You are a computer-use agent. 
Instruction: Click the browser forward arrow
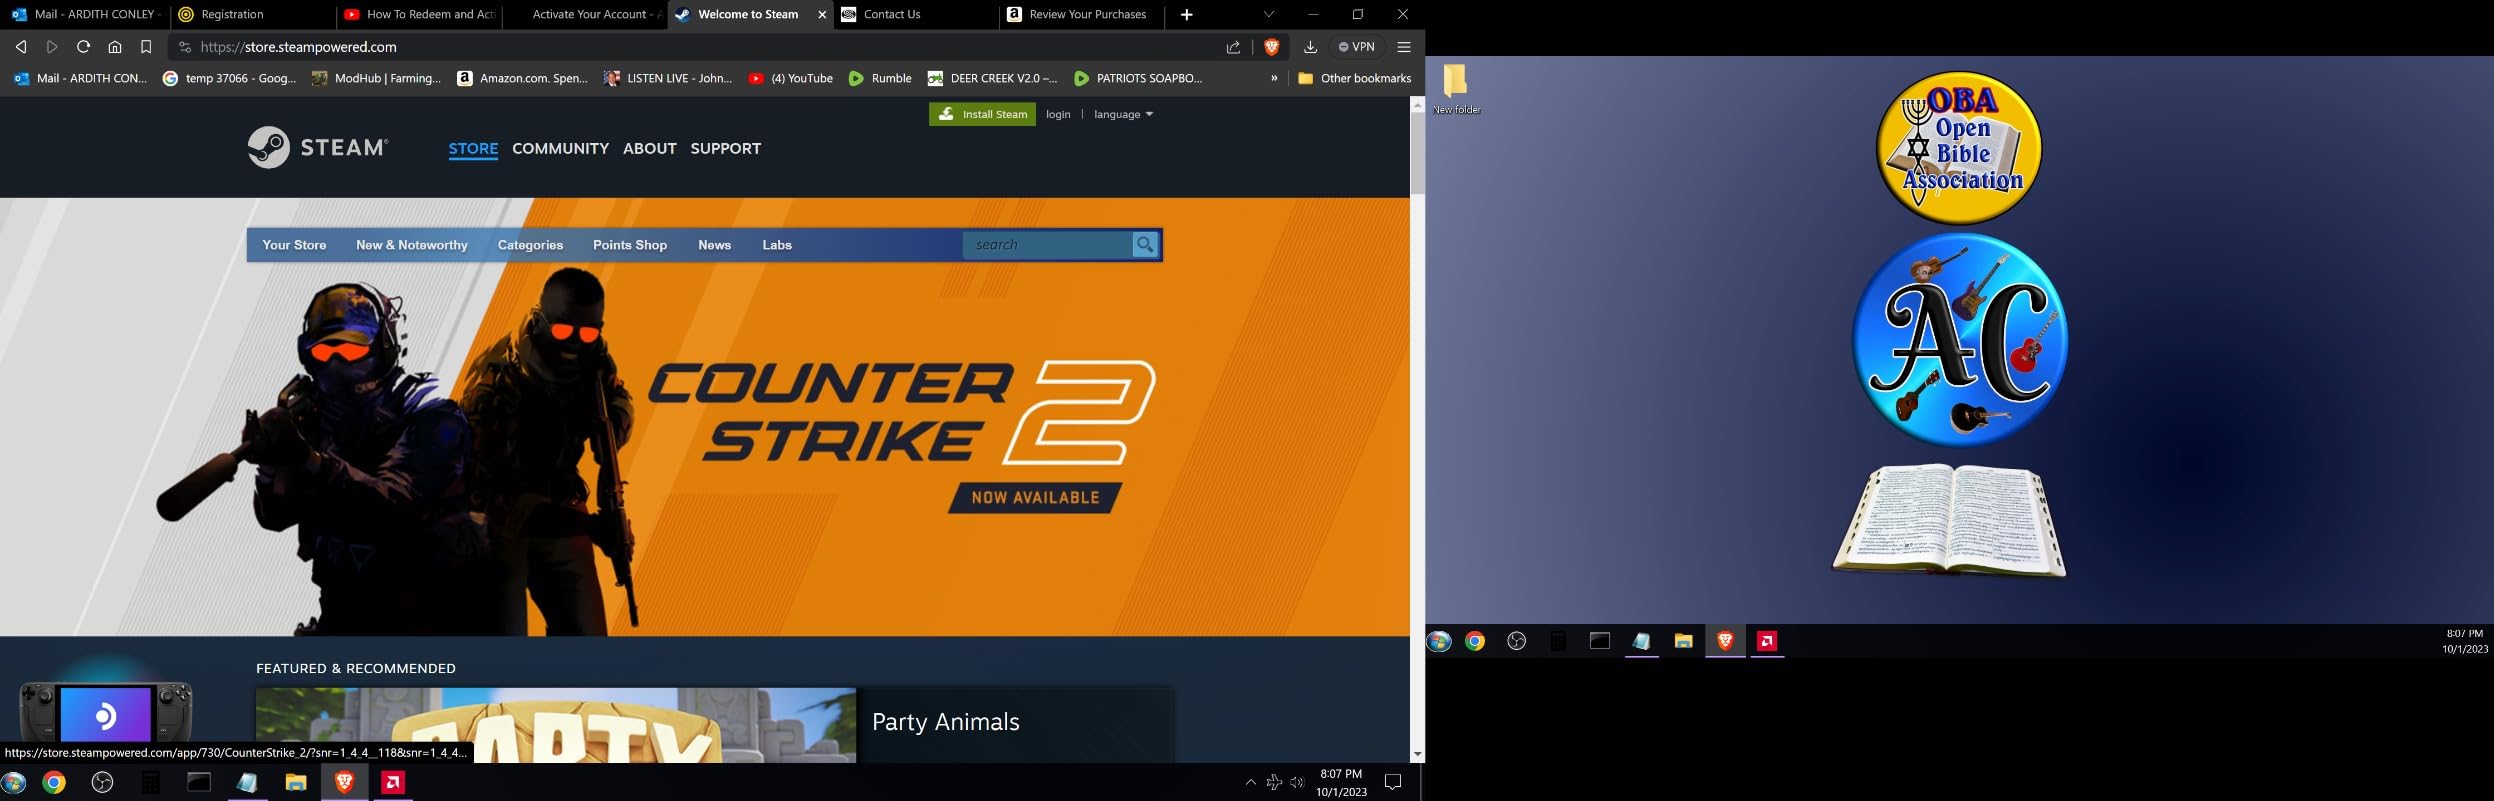(x=52, y=47)
